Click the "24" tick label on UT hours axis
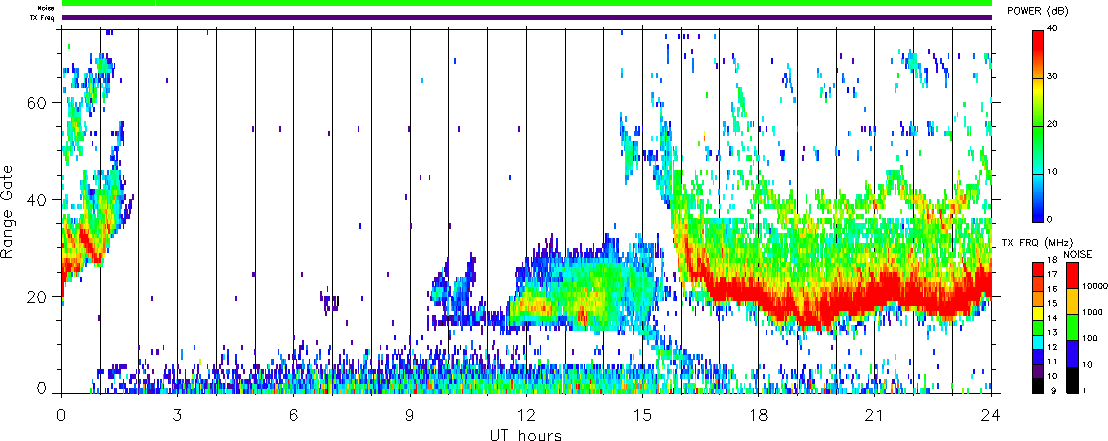The height and width of the screenshot is (441, 1108). pyautogui.click(x=991, y=415)
